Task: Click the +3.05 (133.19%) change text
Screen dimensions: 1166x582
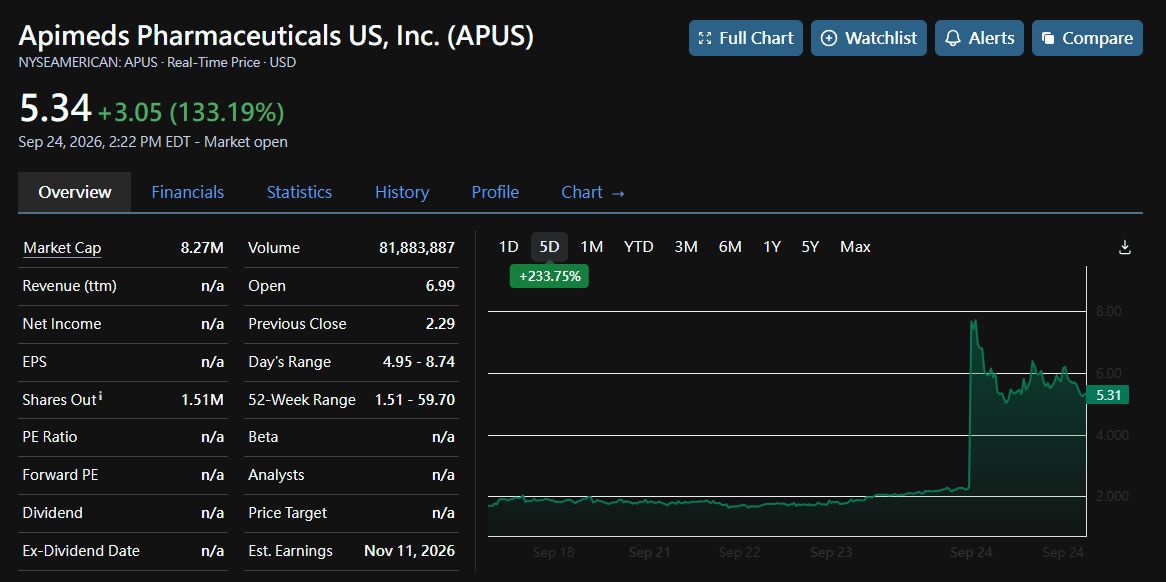Action: 191,112
